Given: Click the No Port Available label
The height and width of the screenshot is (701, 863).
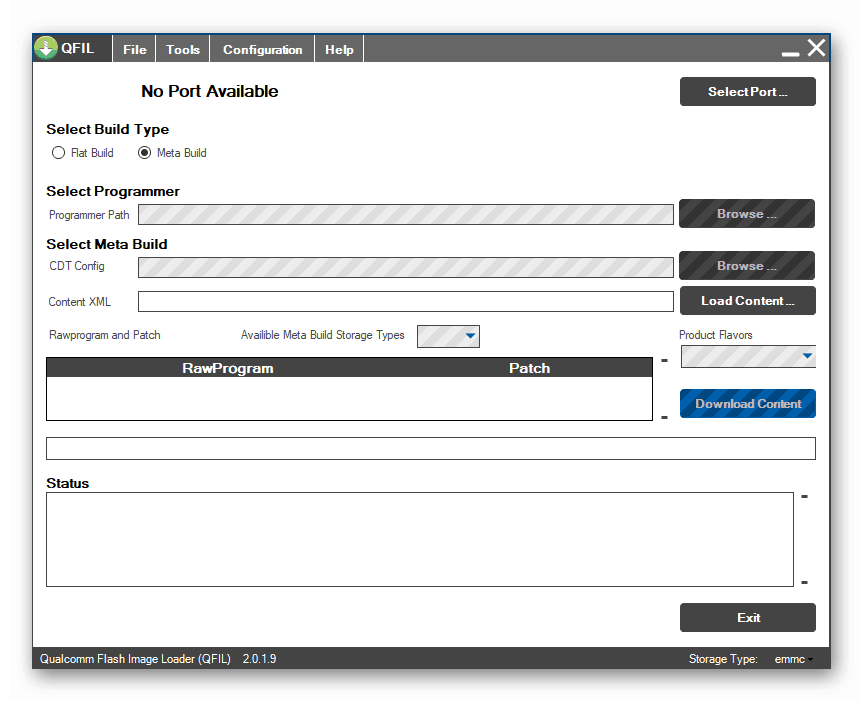Looking at the screenshot, I should (210, 91).
